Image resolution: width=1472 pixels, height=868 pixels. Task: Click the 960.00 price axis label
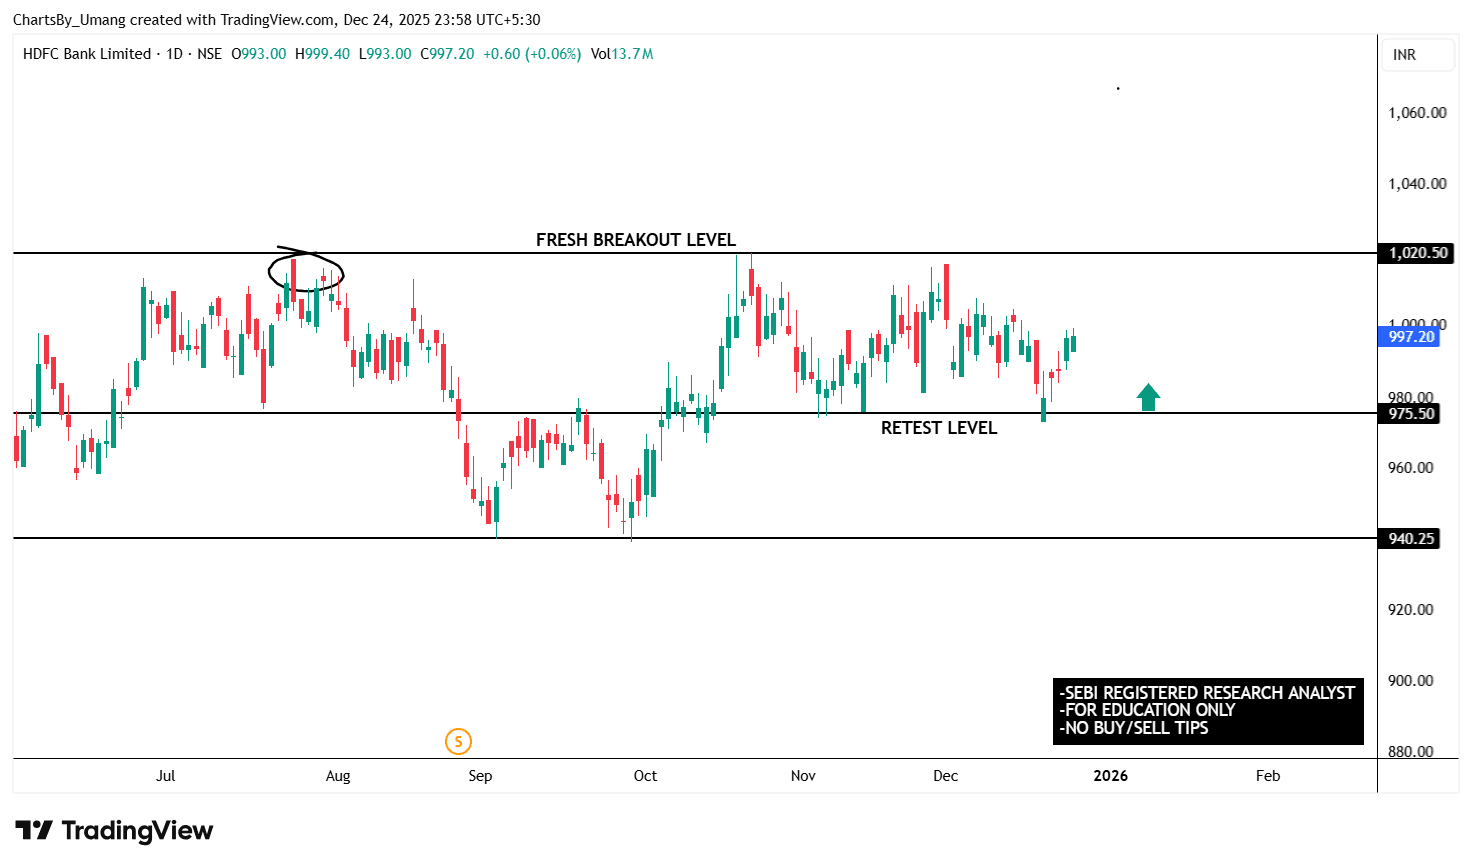click(x=1411, y=468)
